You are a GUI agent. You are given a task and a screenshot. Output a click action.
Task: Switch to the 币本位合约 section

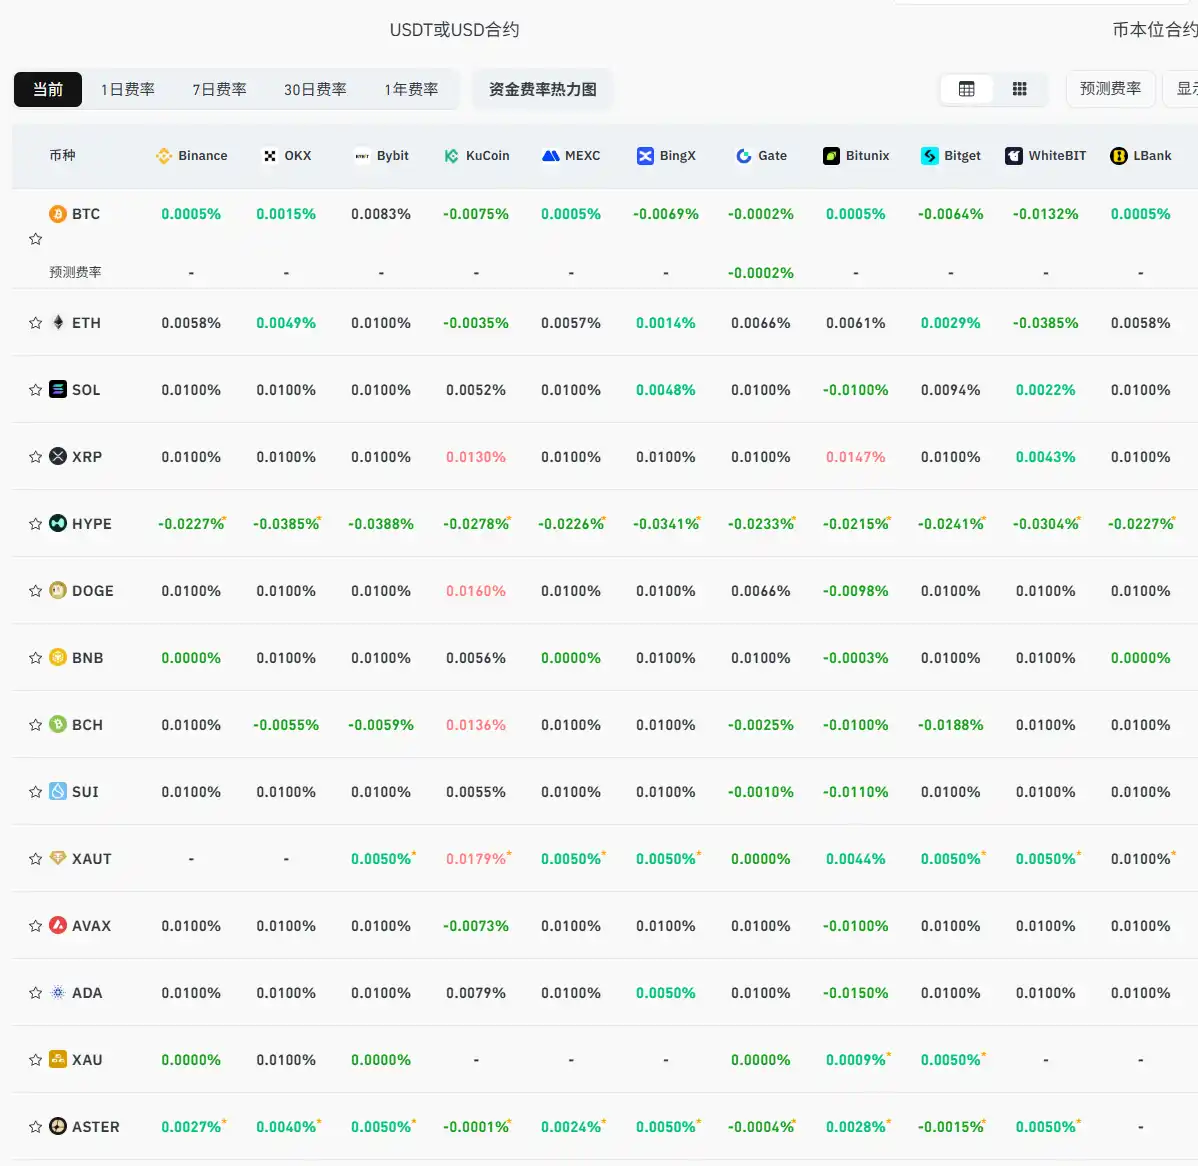(x=1154, y=30)
